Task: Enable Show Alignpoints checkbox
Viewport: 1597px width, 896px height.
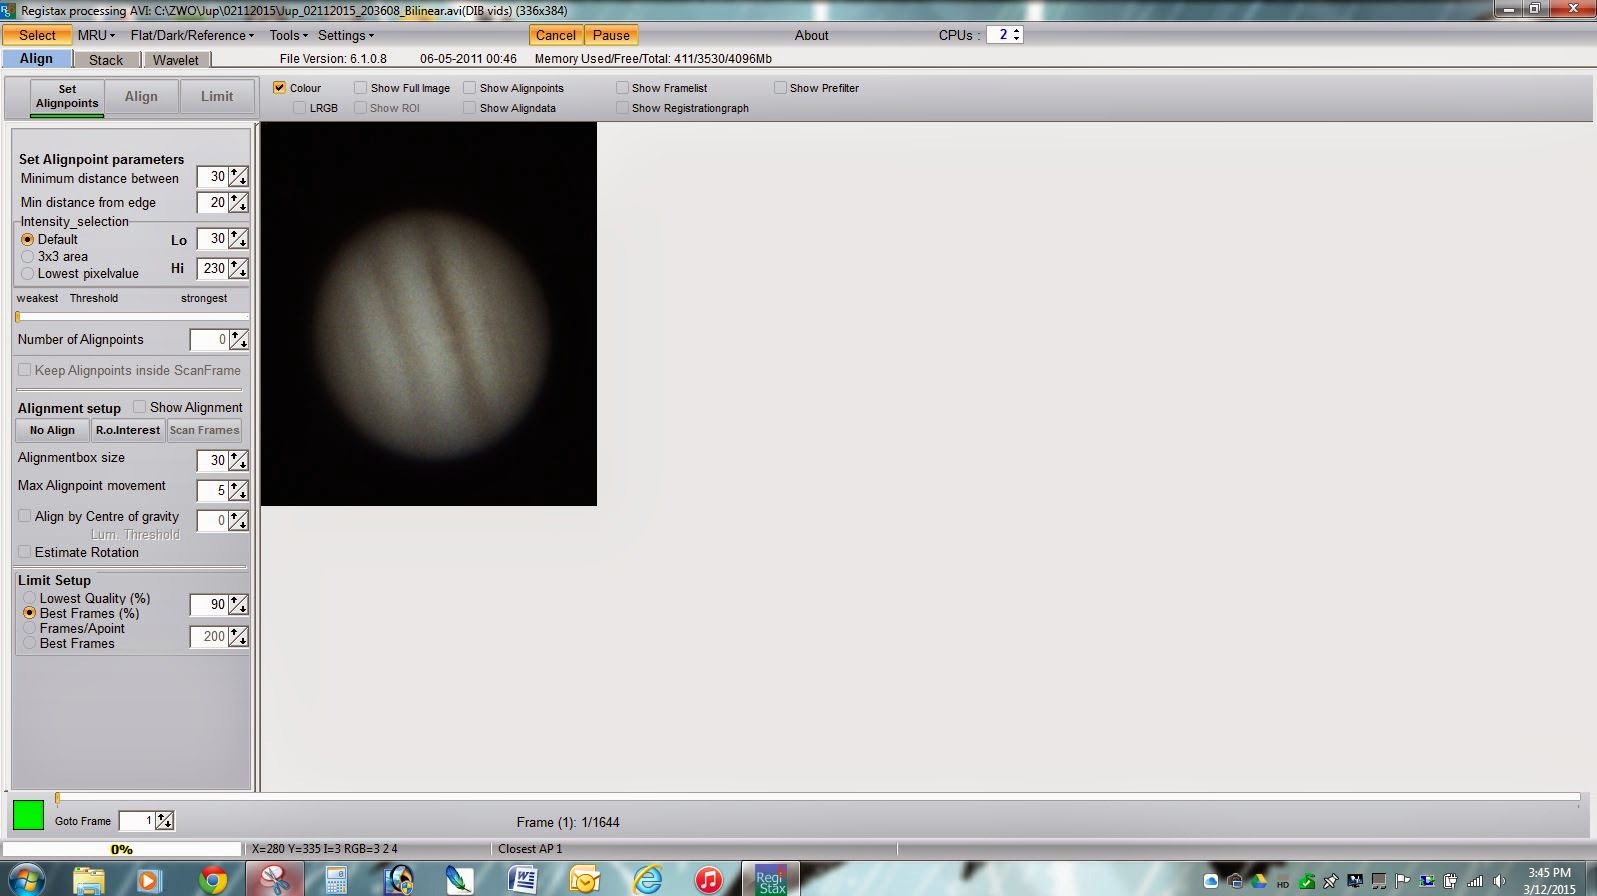Action: click(469, 88)
